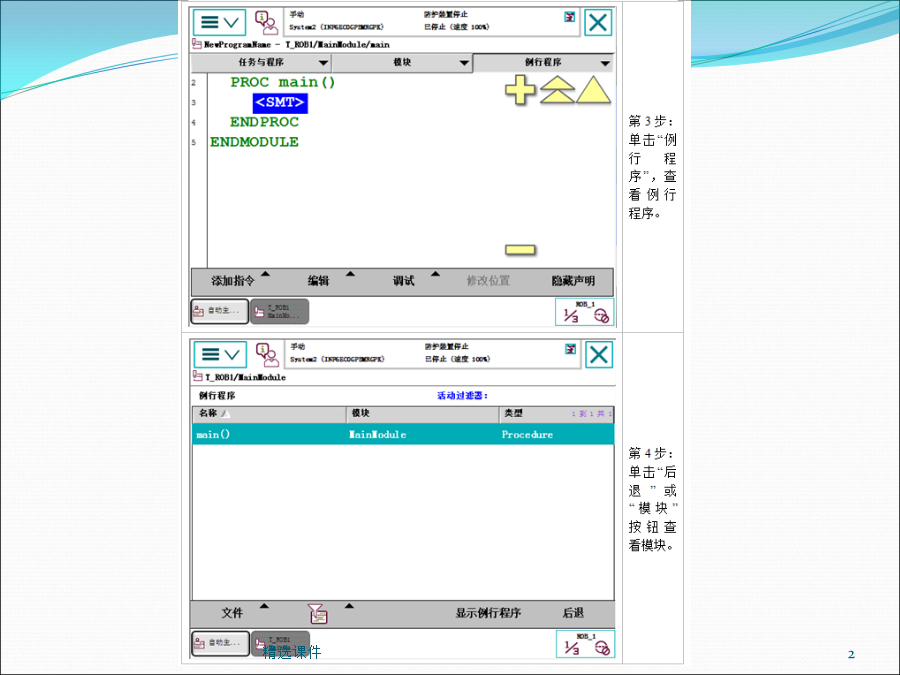Open the Modules dropdown (模块)

click(x=402, y=63)
